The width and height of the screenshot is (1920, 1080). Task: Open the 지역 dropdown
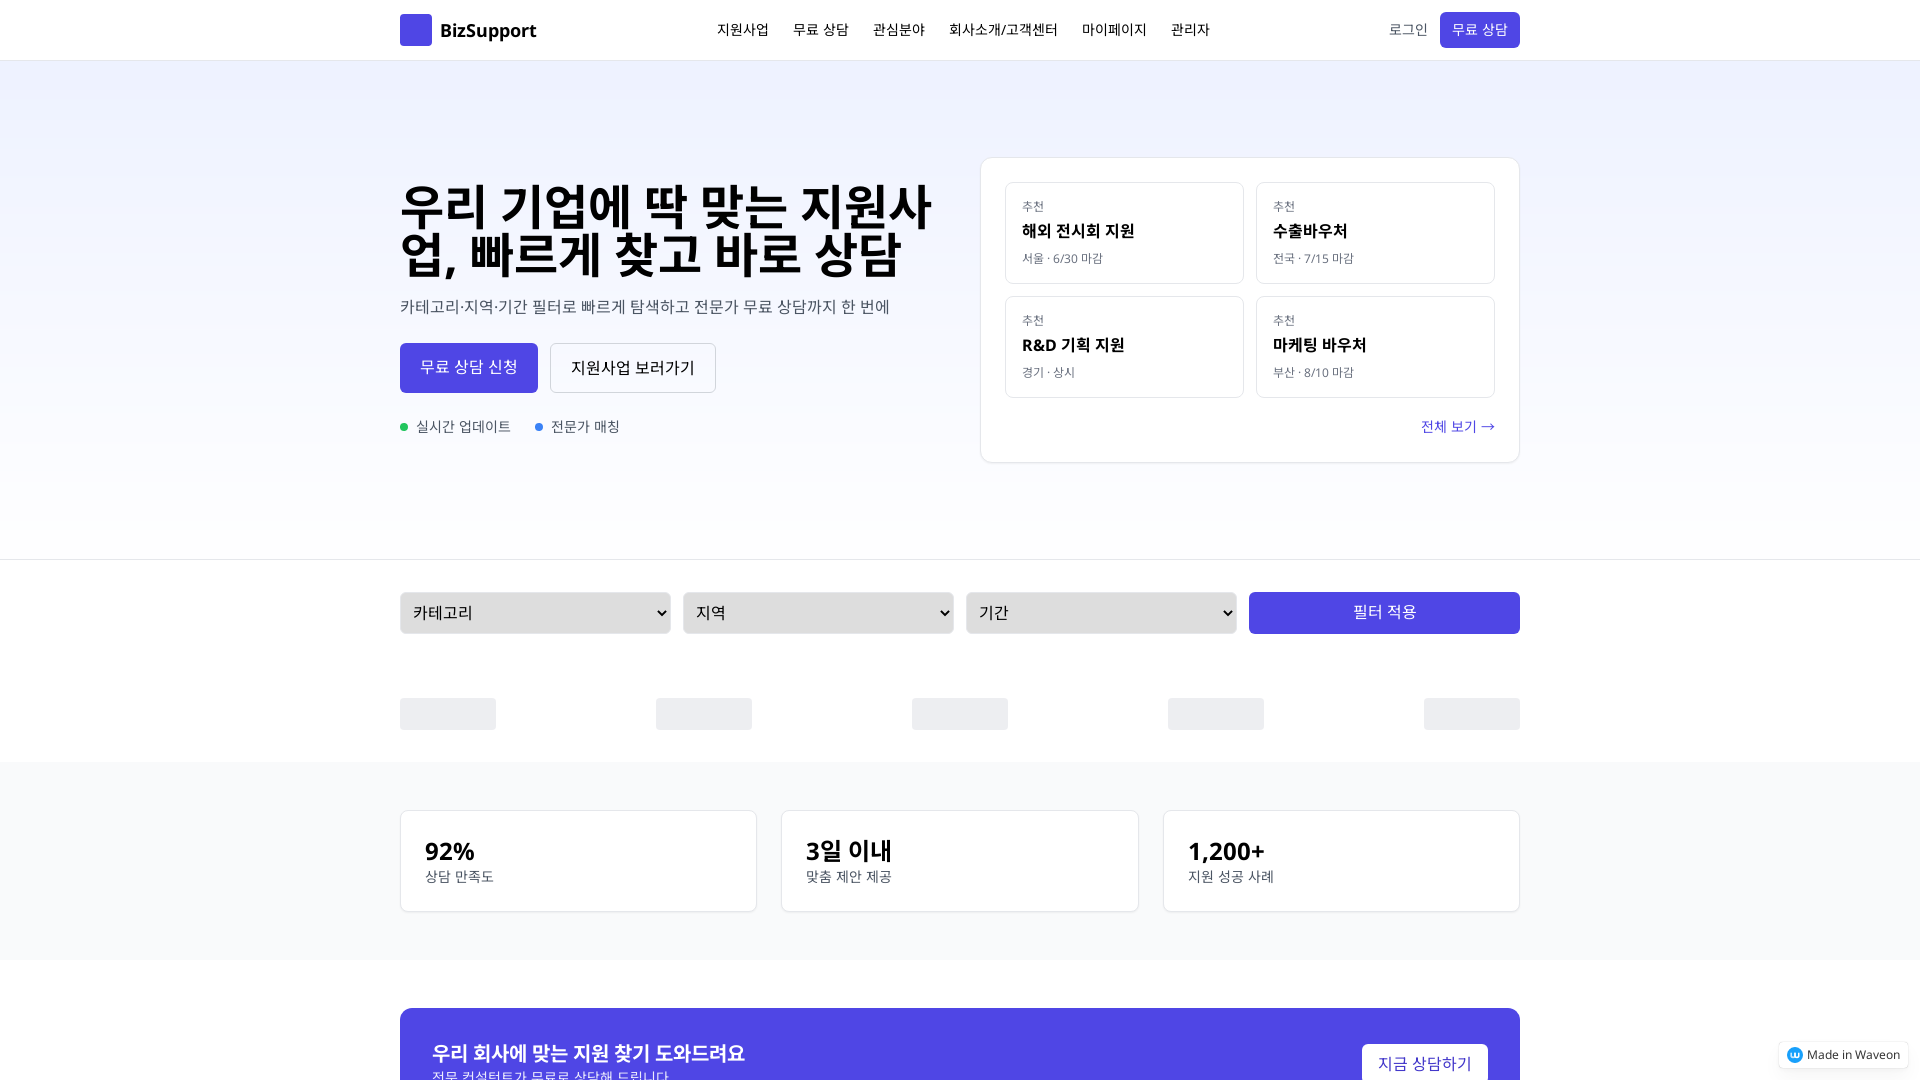818,612
